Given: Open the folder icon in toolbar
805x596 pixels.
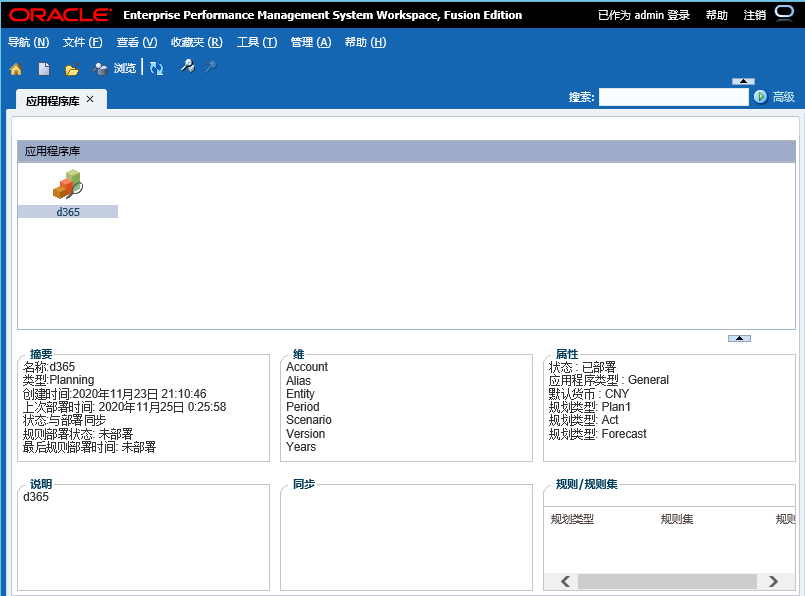Looking at the screenshot, I should 72,69.
